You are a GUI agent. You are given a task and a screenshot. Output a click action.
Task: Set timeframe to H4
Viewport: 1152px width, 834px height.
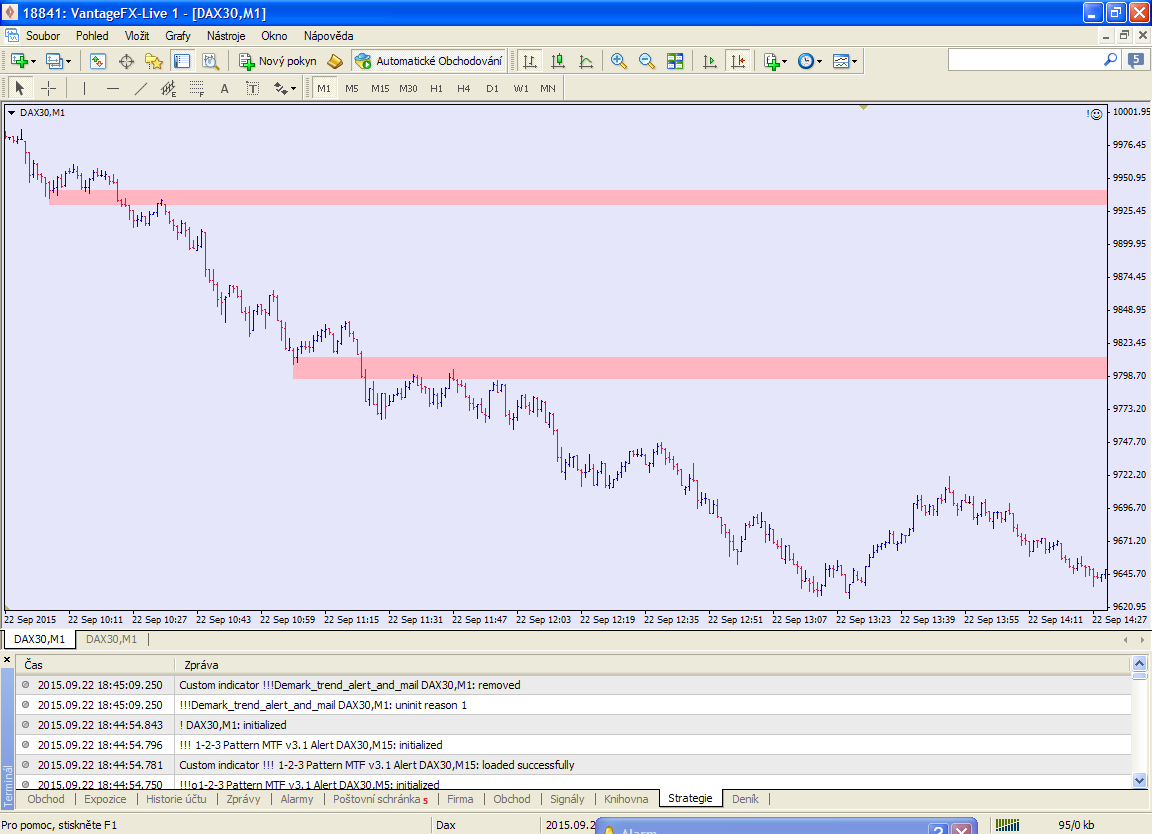click(464, 88)
